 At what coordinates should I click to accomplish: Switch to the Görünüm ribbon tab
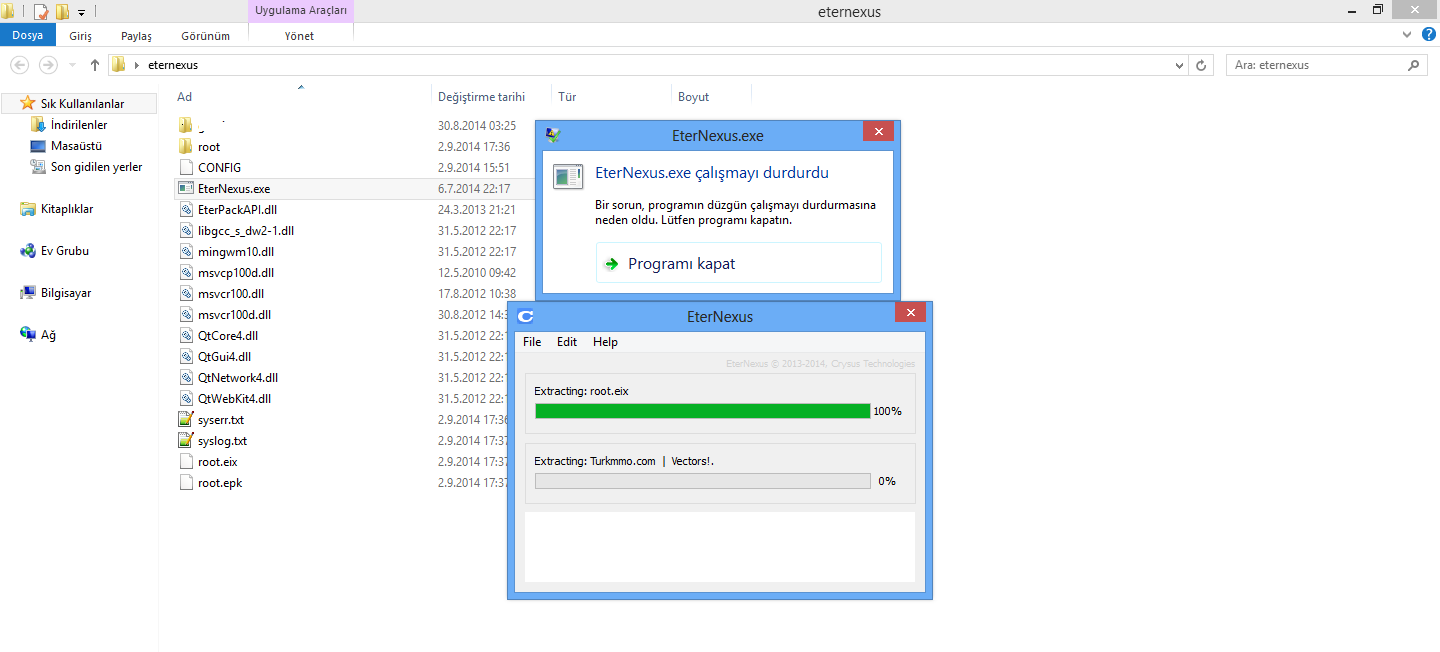[x=205, y=35]
